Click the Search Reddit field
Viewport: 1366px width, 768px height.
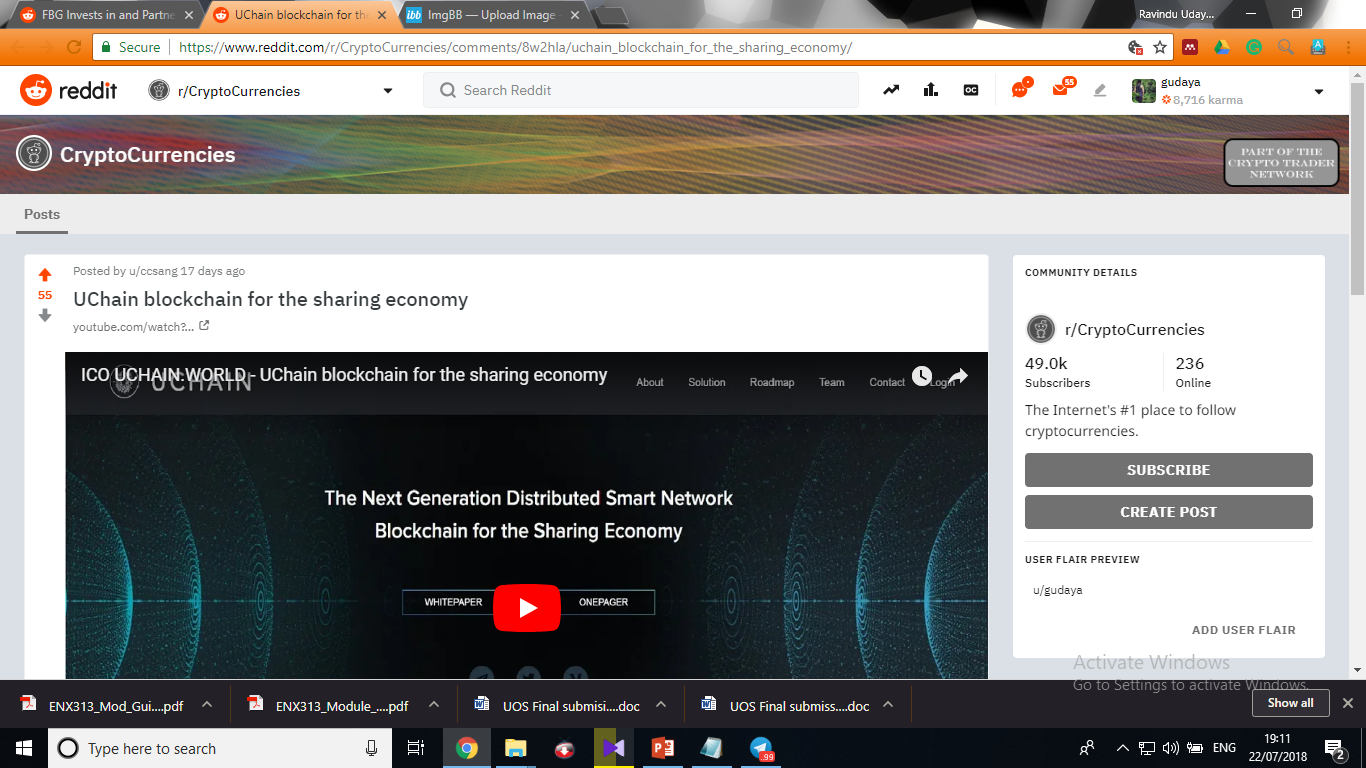(641, 90)
